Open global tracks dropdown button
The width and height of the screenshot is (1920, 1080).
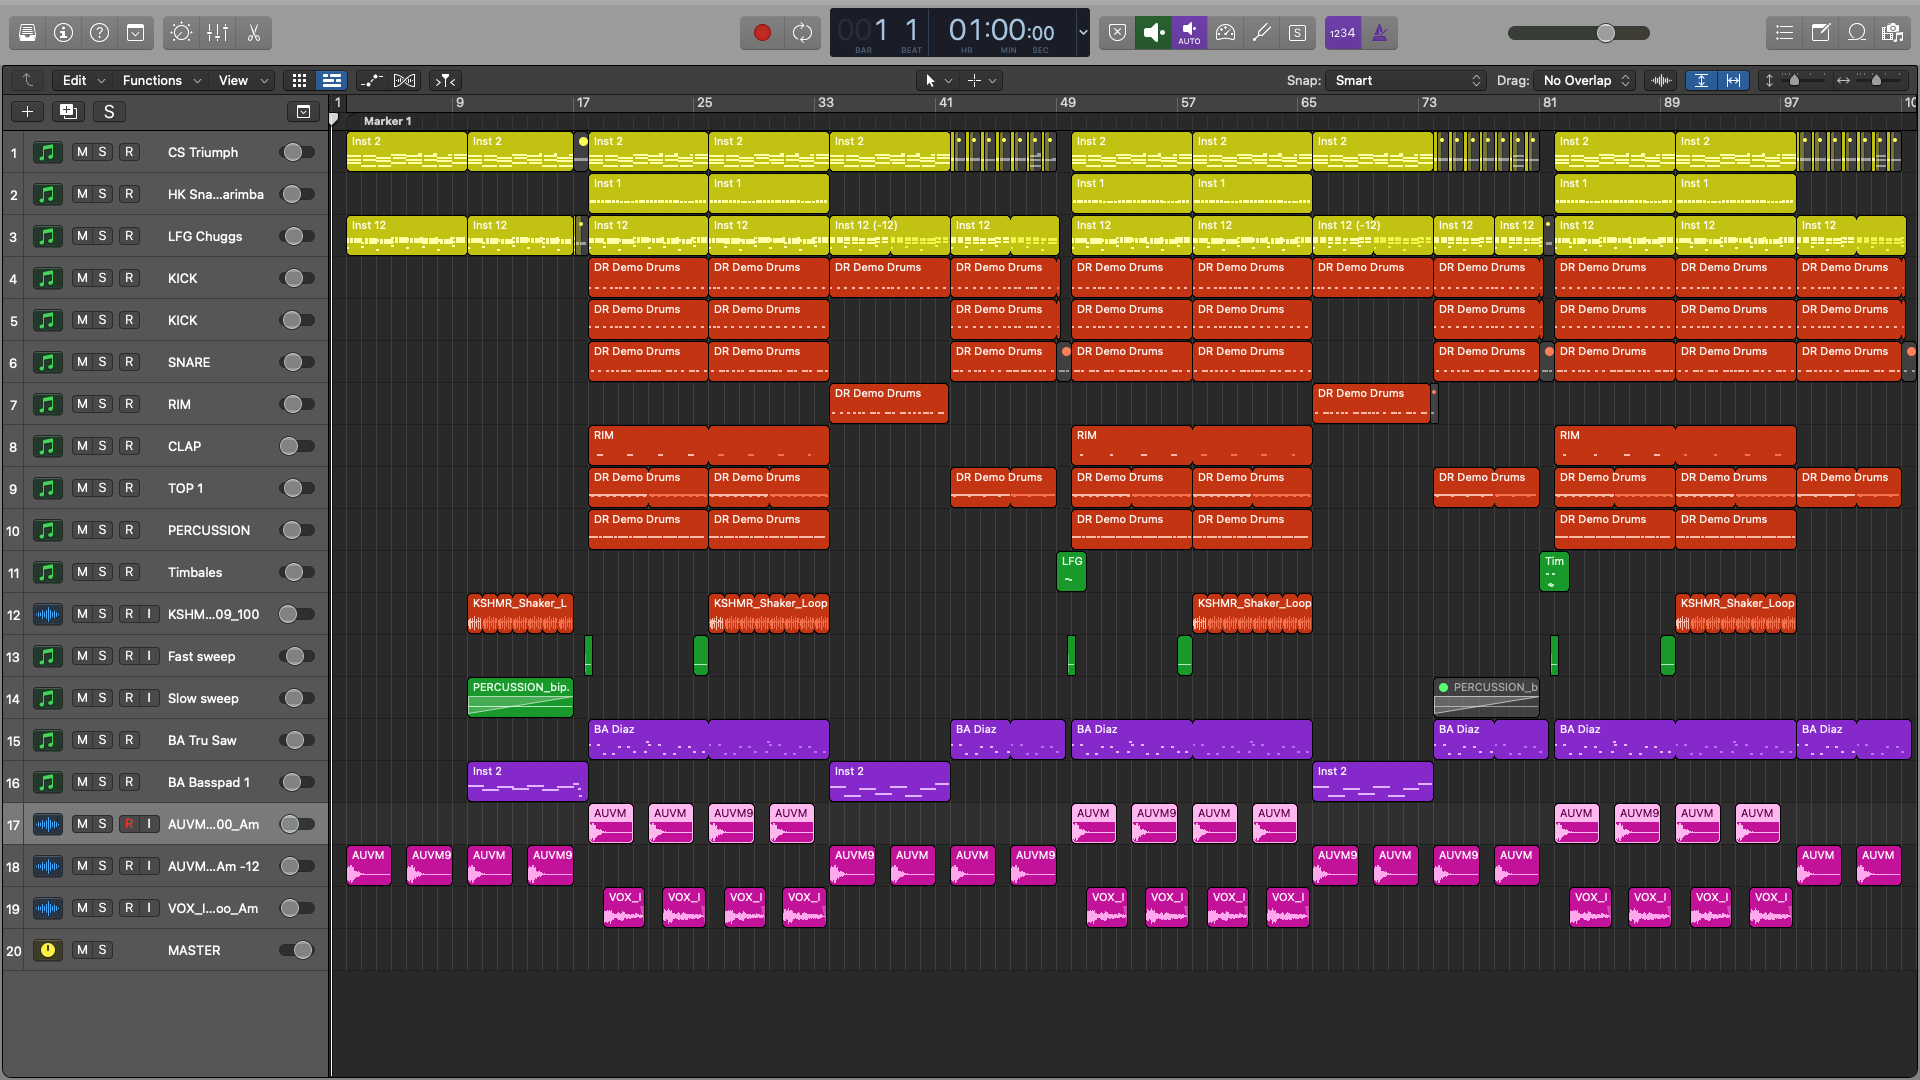303,112
